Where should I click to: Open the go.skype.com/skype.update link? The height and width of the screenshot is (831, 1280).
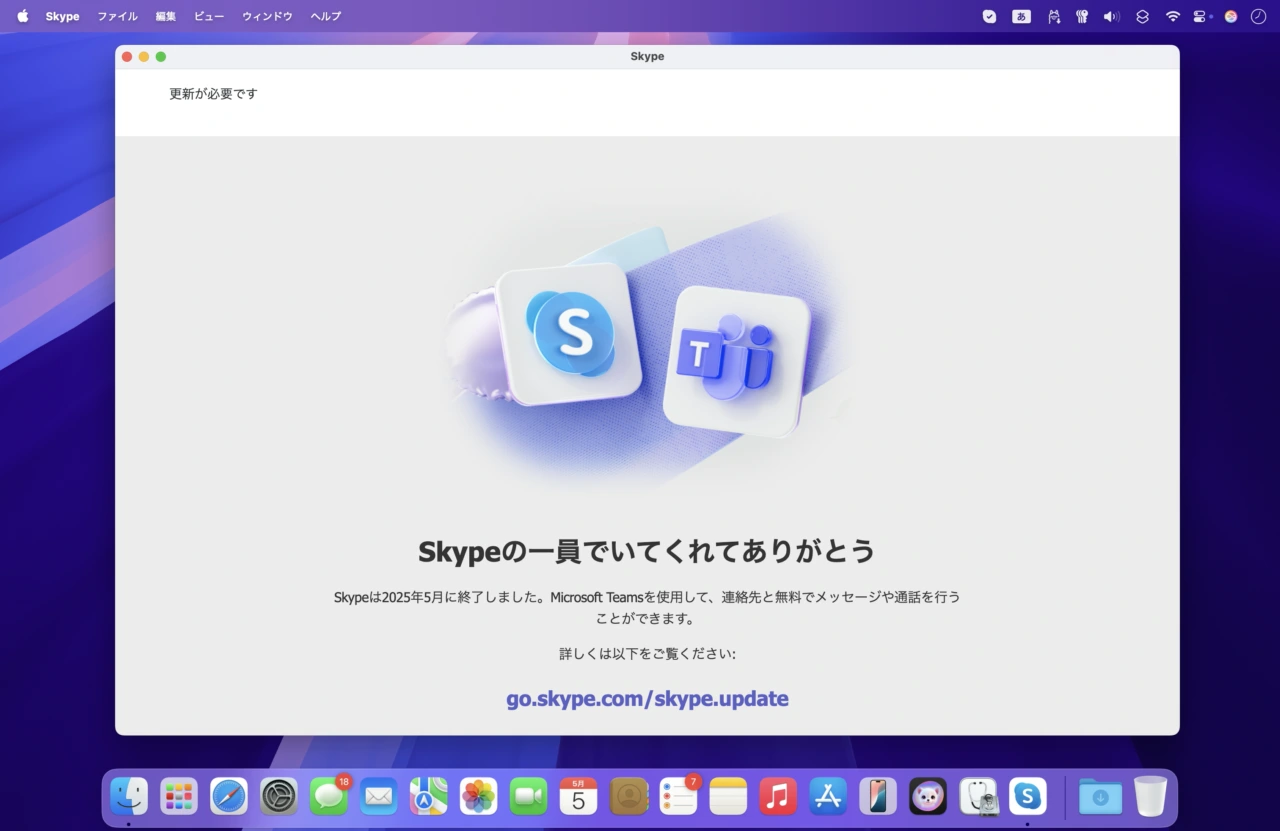pyautogui.click(x=647, y=698)
